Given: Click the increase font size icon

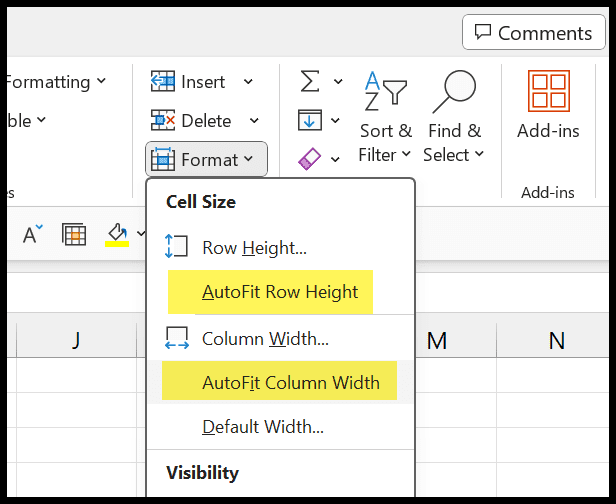Looking at the screenshot, I should tap(32, 234).
